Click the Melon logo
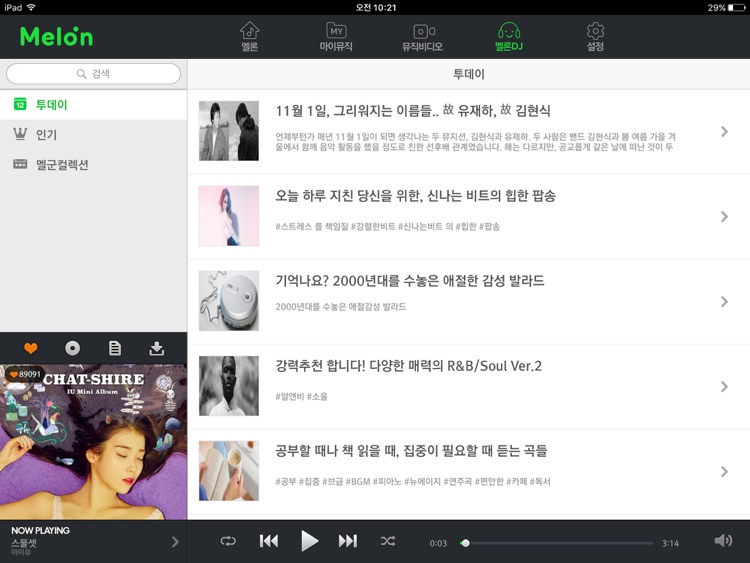This screenshot has width=750, height=563. pos(56,37)
